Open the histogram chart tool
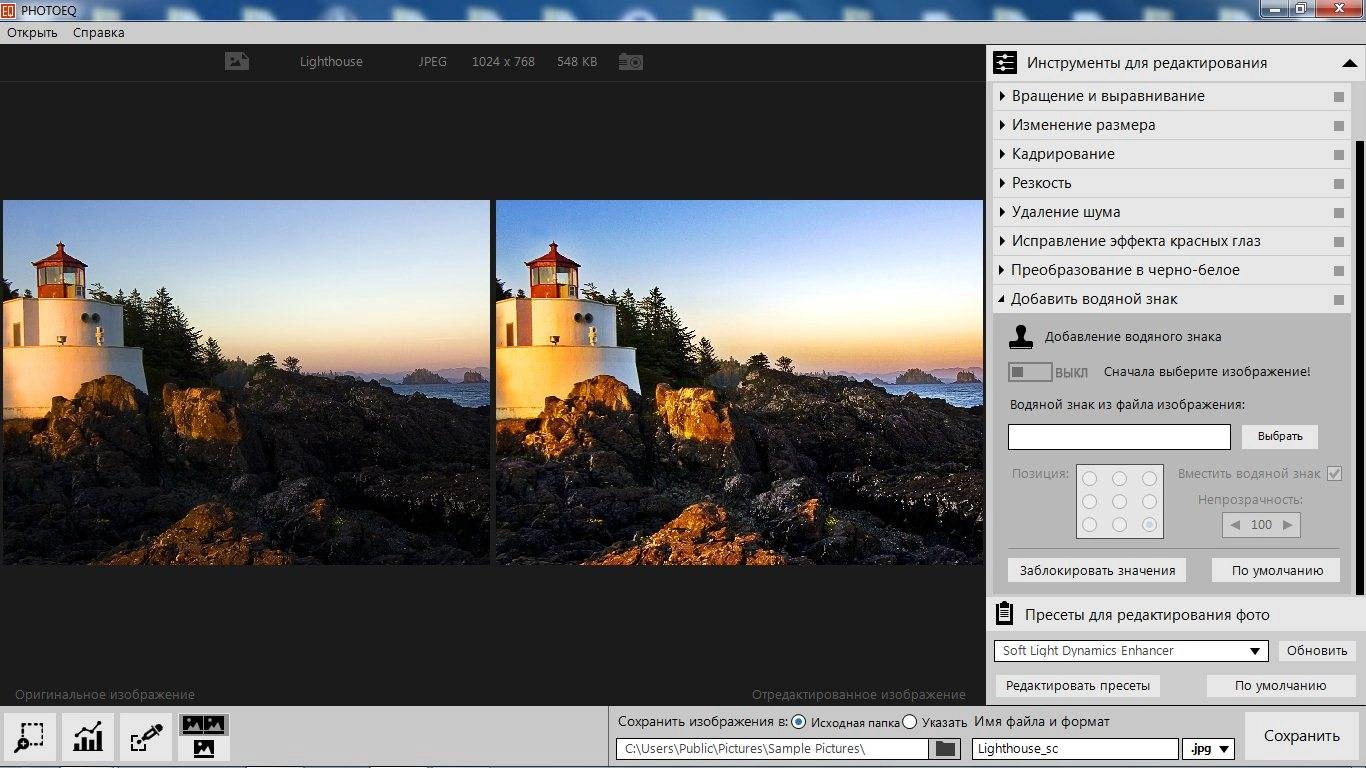This screenshot has width=1366, height=768. (89, 738)
